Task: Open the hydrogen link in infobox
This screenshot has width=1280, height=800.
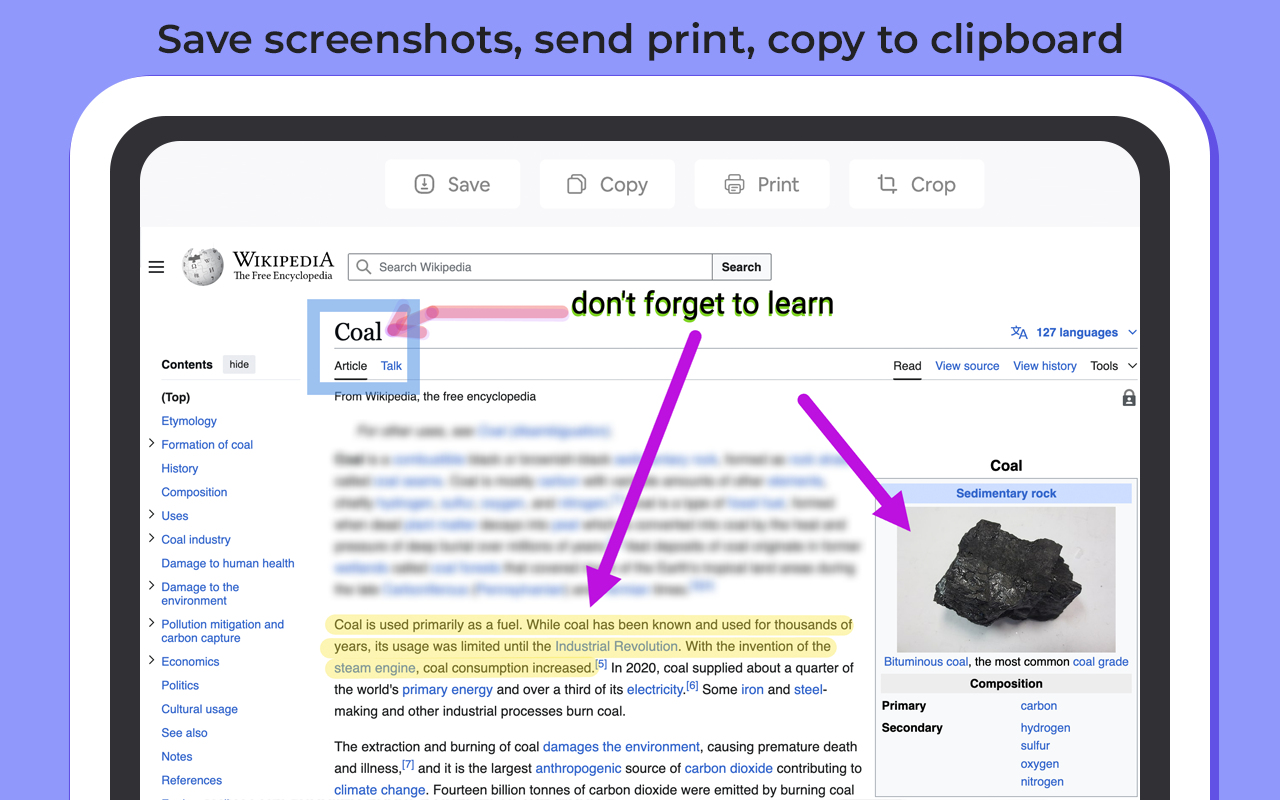Action: pos(1045,728)
